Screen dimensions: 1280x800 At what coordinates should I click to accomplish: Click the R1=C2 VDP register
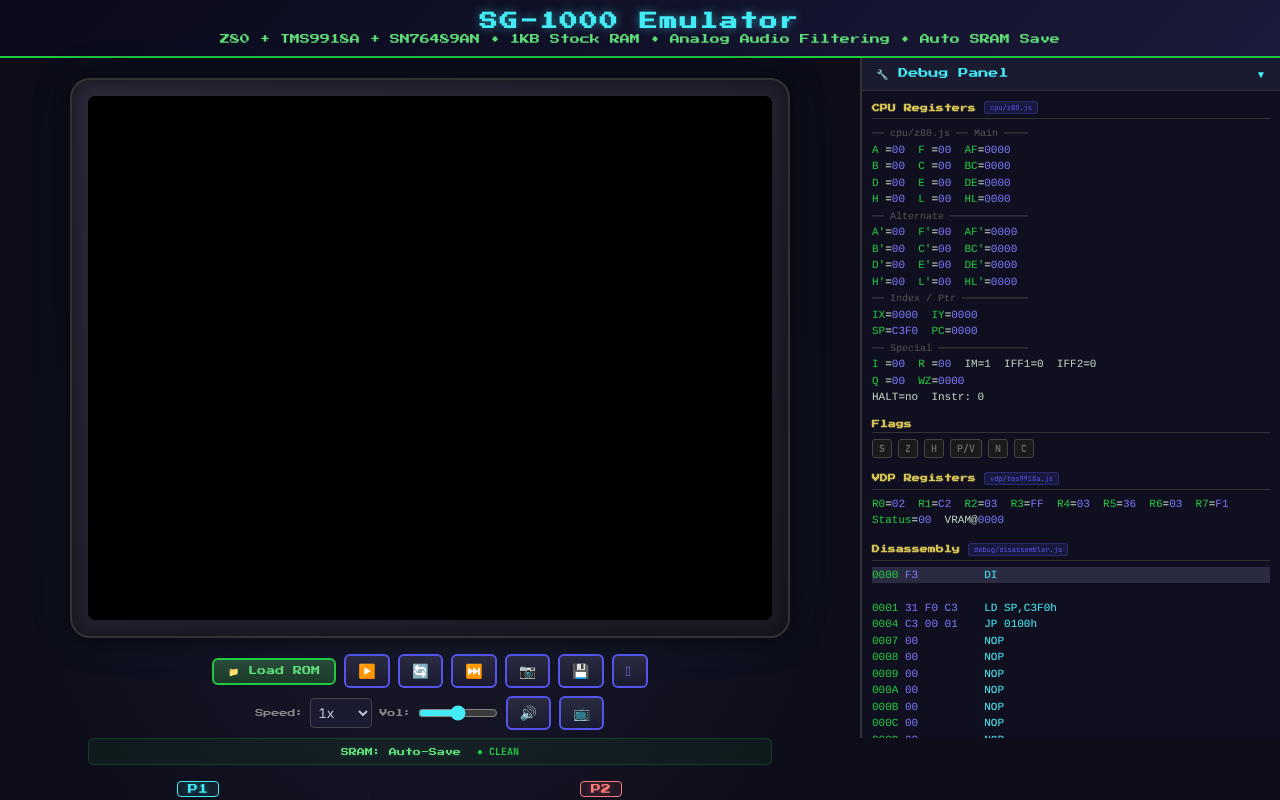tap(935, 504)
